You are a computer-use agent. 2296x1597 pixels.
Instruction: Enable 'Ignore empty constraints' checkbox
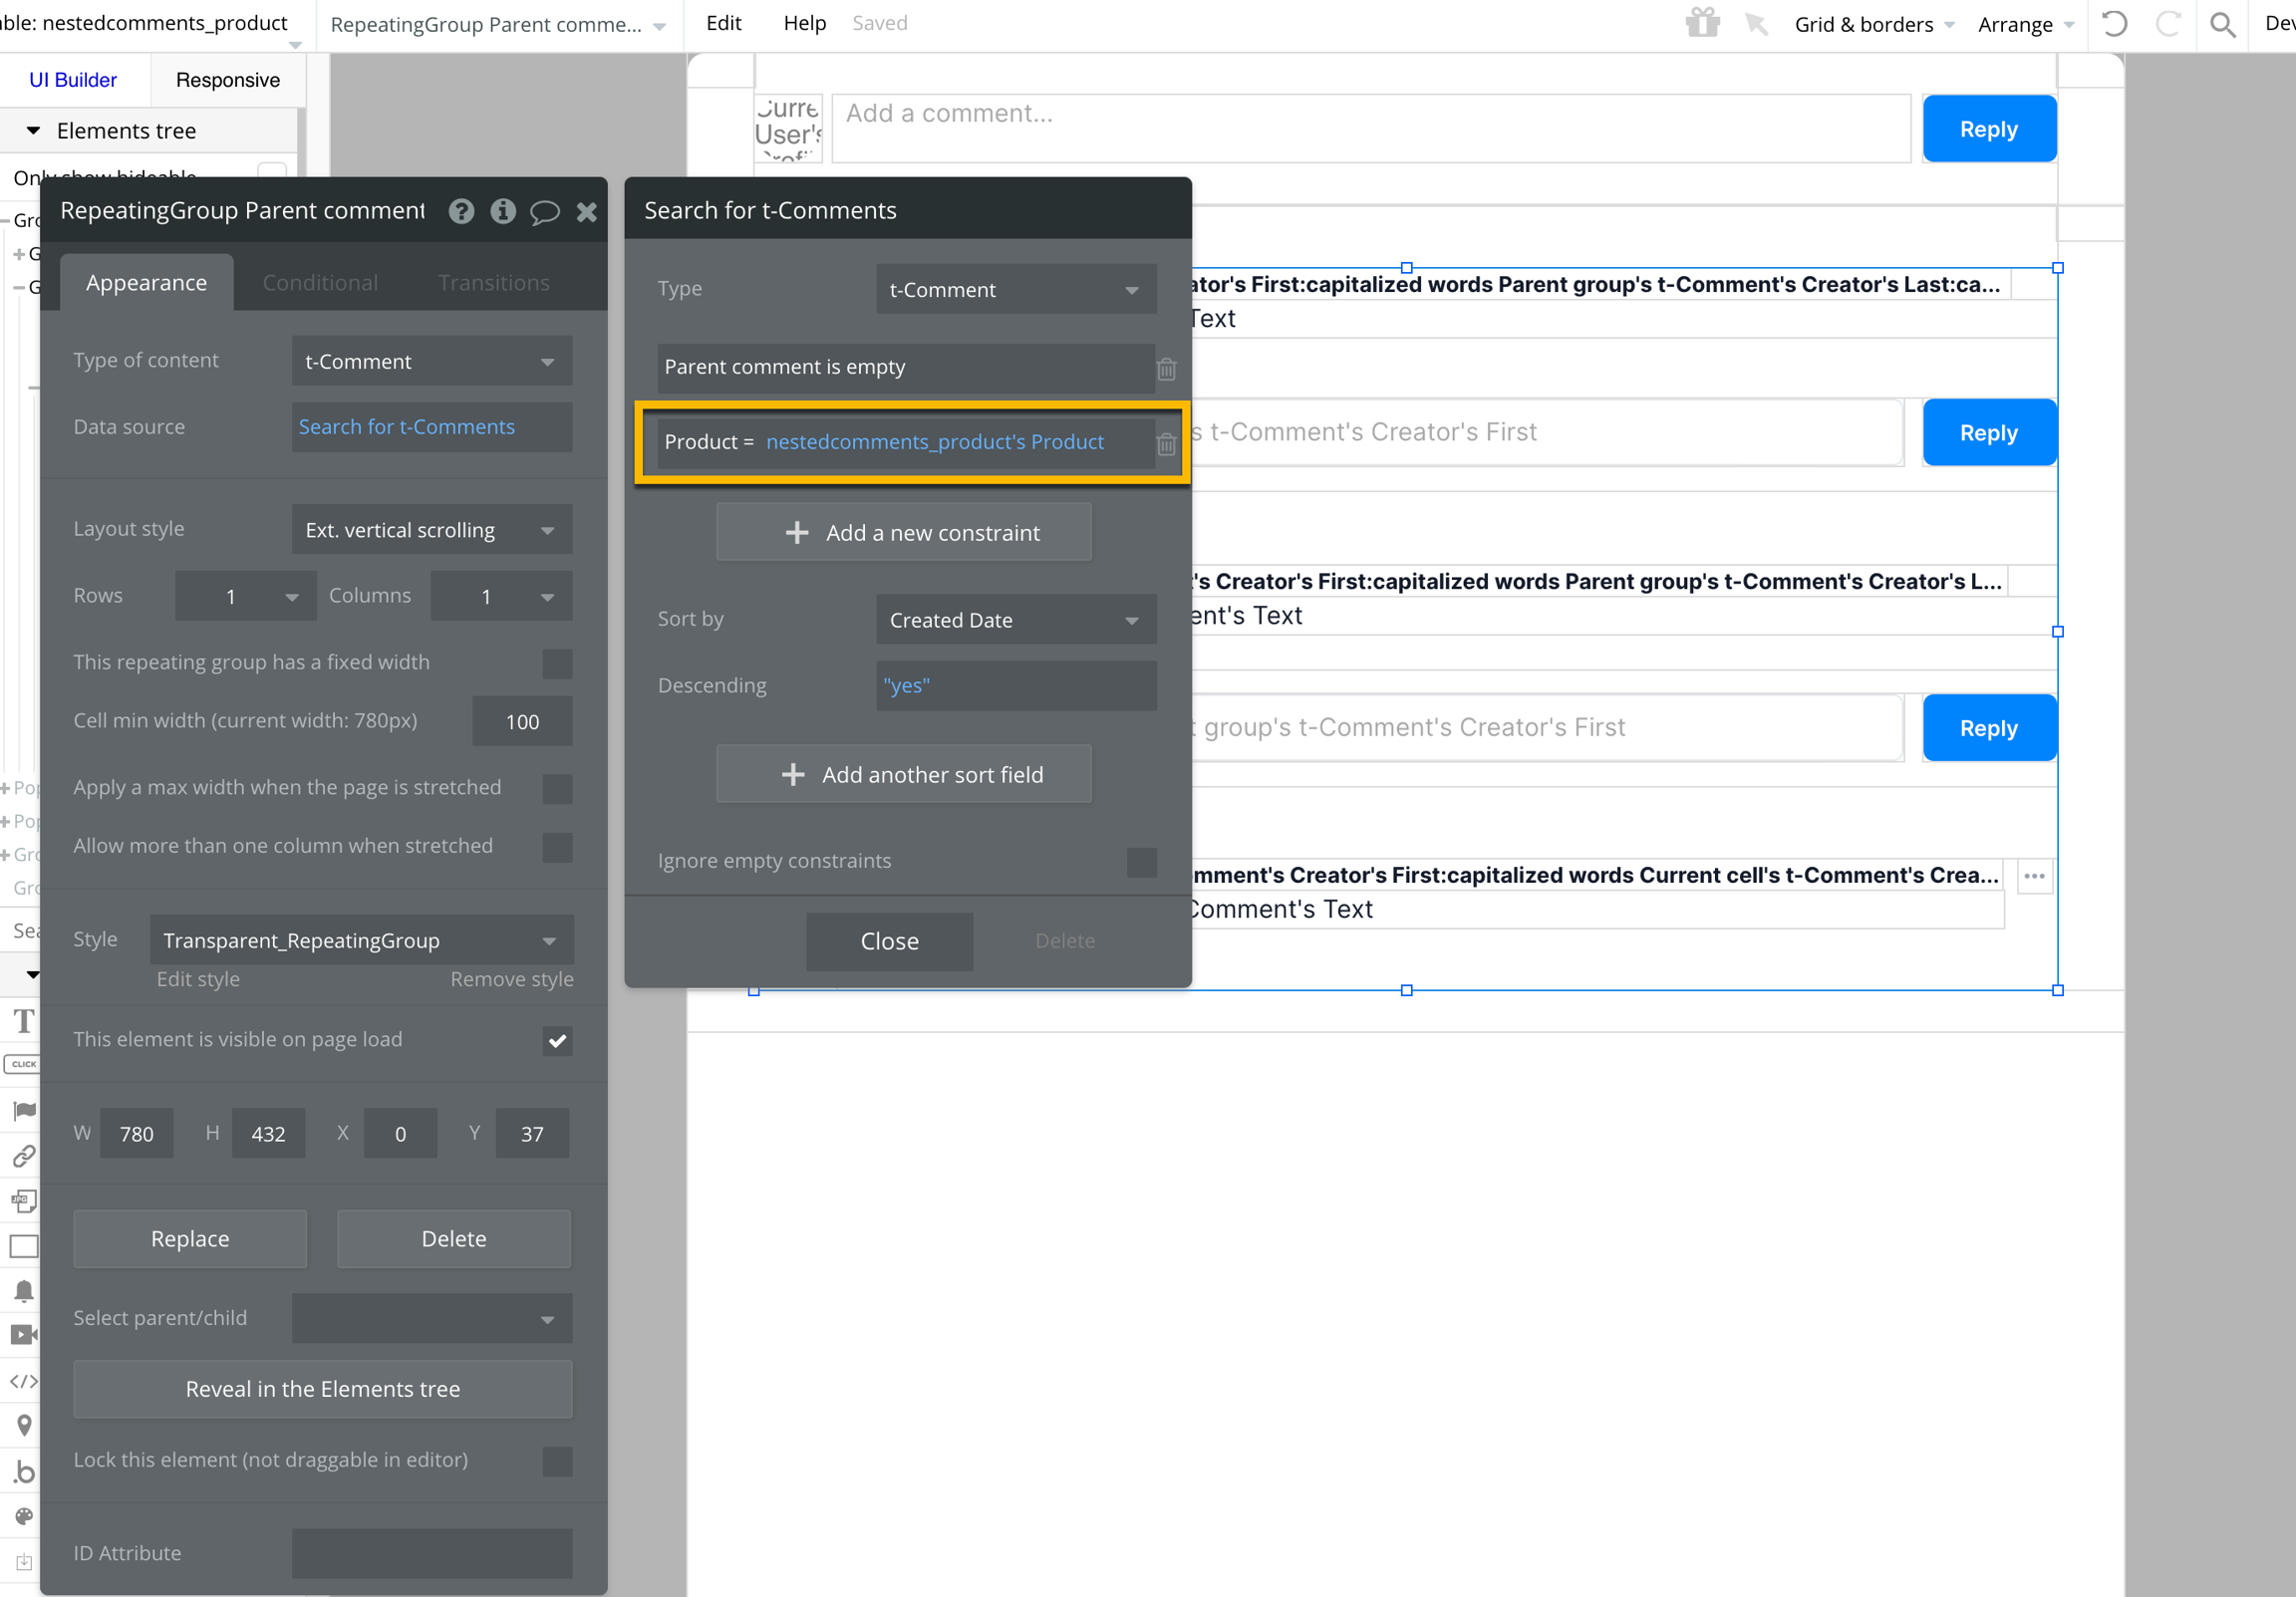pyautogui.click(x=1141, y=862)
